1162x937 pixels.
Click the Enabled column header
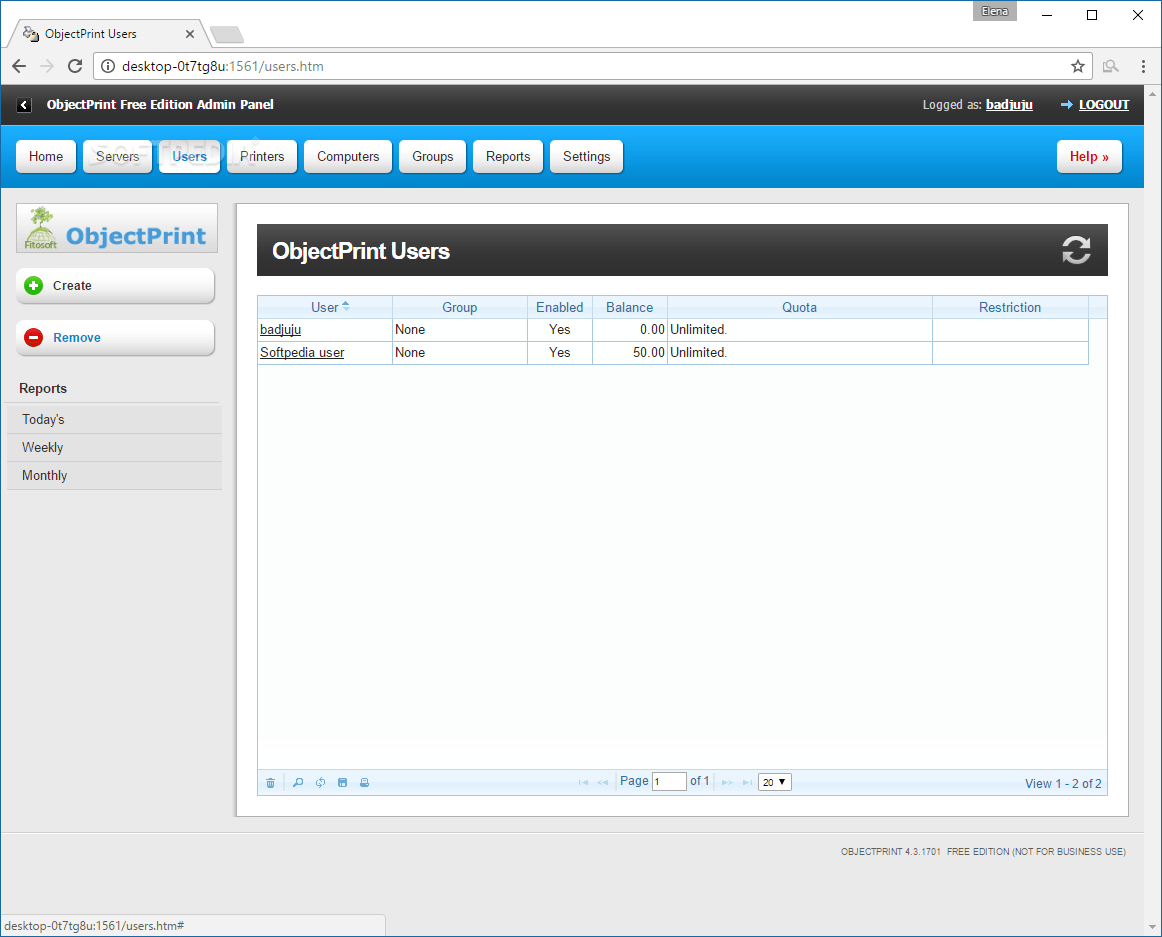click(x=560, y=307)
